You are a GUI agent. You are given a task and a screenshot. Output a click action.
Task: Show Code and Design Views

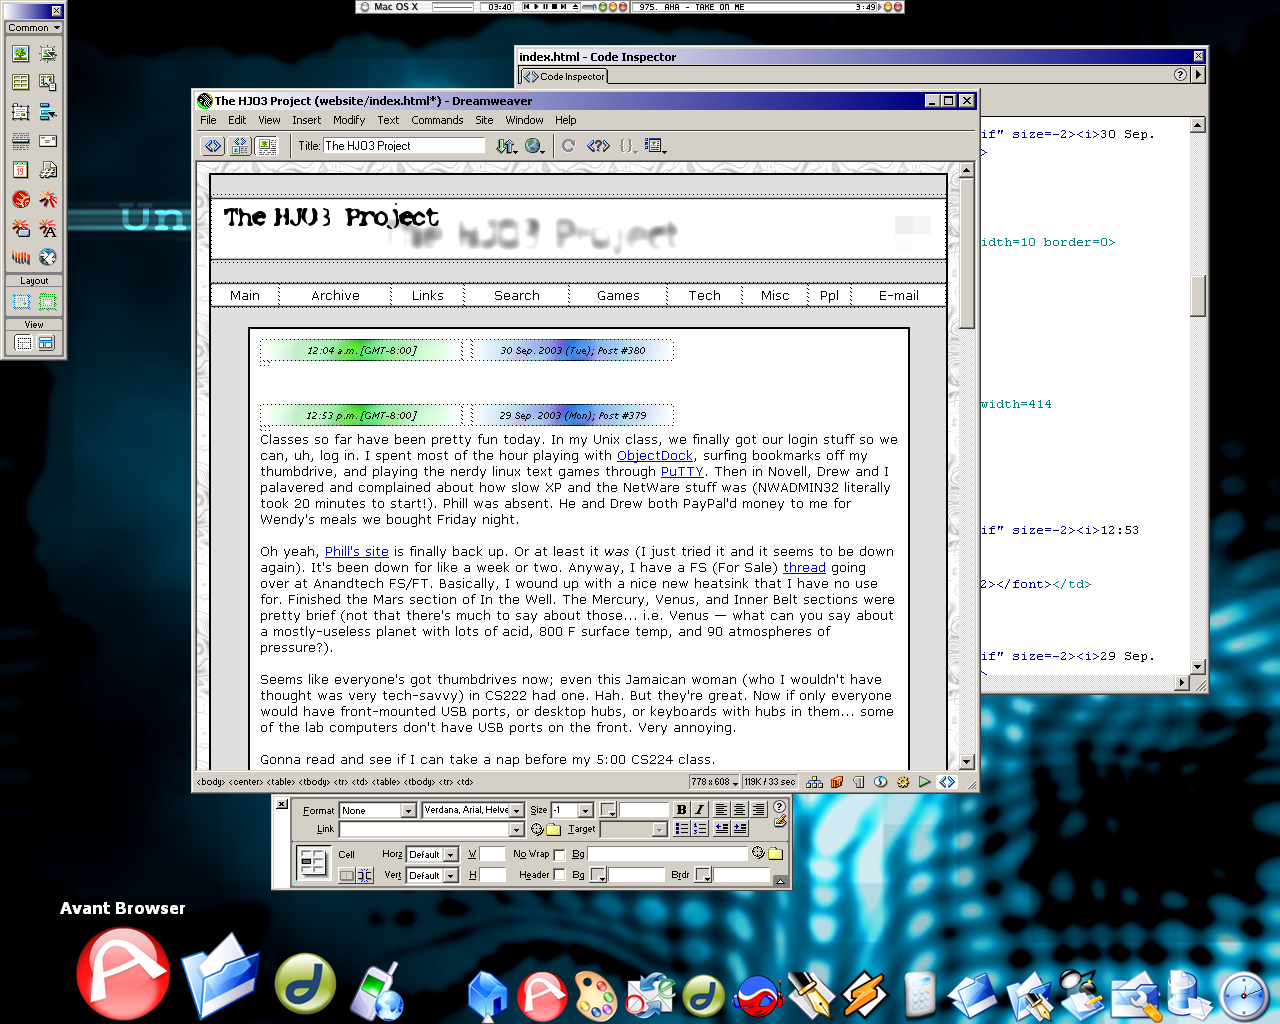click(x=240, y=146)
